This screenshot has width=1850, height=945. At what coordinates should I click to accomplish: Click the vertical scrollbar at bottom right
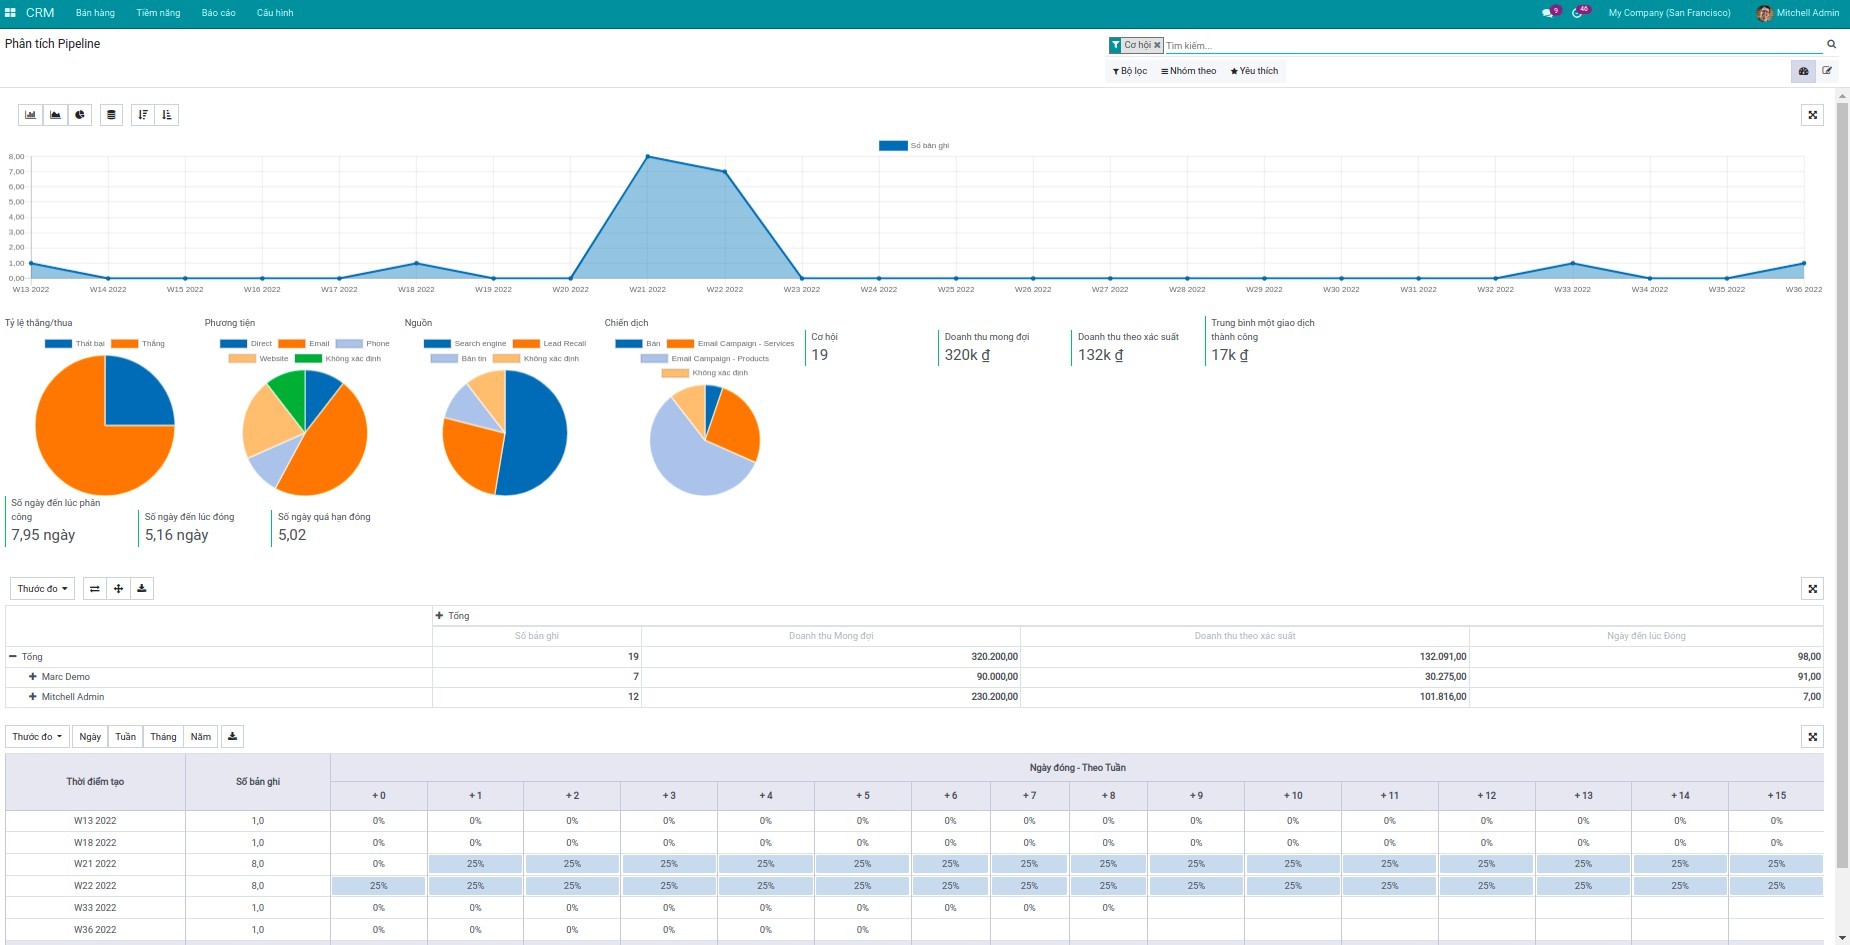coord(1843,938)
